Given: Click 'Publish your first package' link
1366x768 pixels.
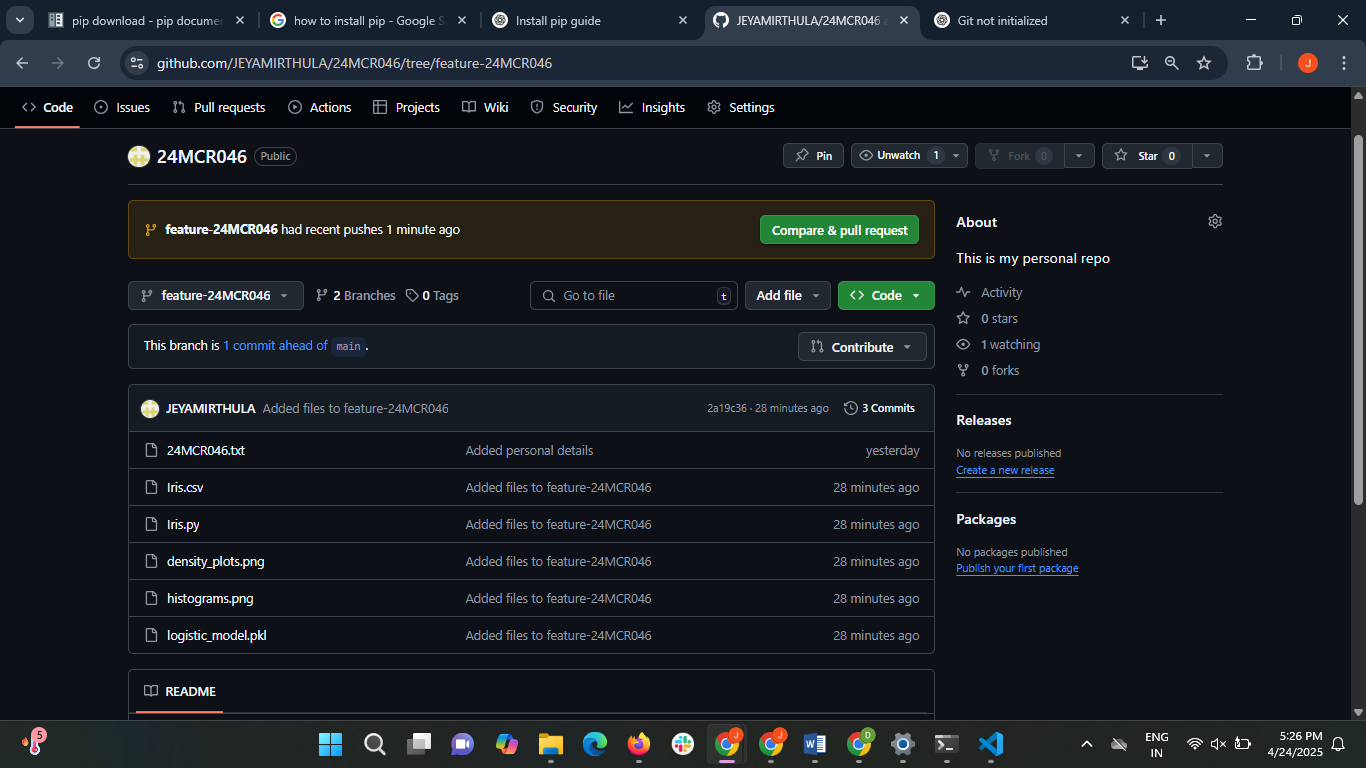Looking at the screenshot, I should pyautogui.click(x=1017, y=568).
